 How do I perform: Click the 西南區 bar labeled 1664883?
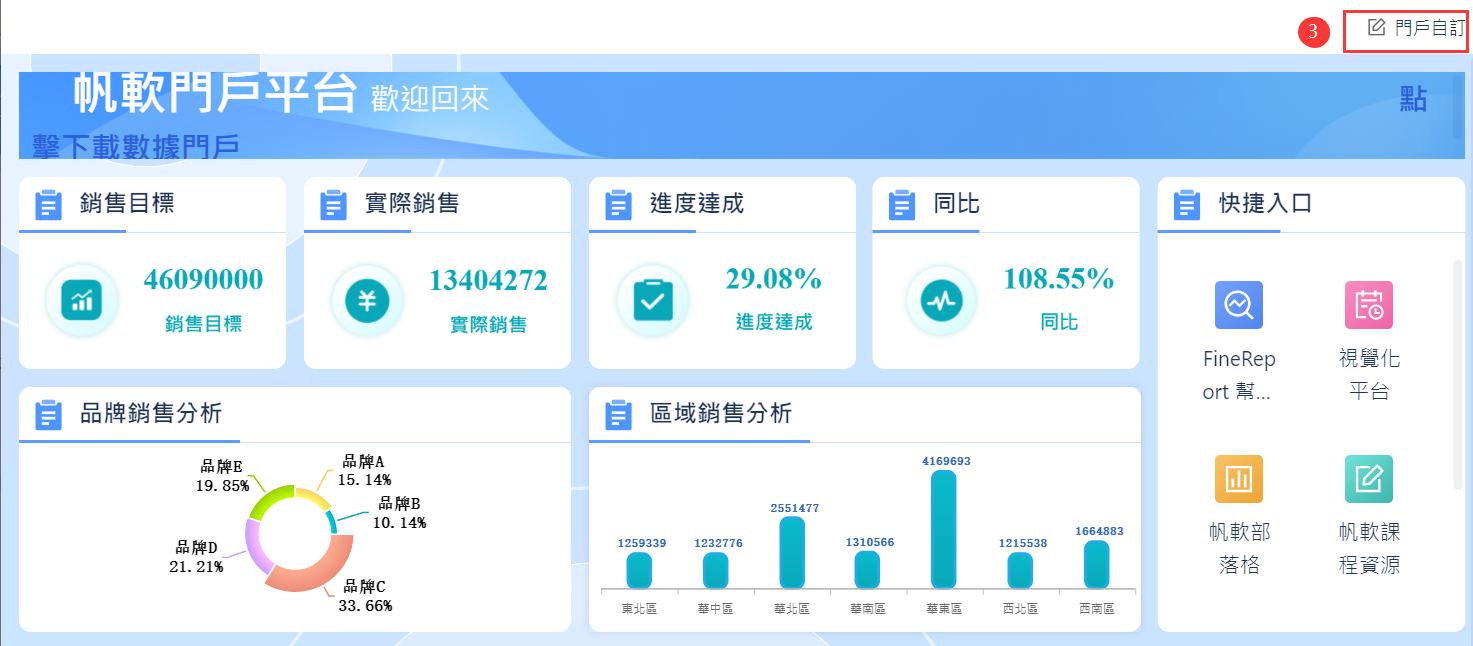[1096, 564]
